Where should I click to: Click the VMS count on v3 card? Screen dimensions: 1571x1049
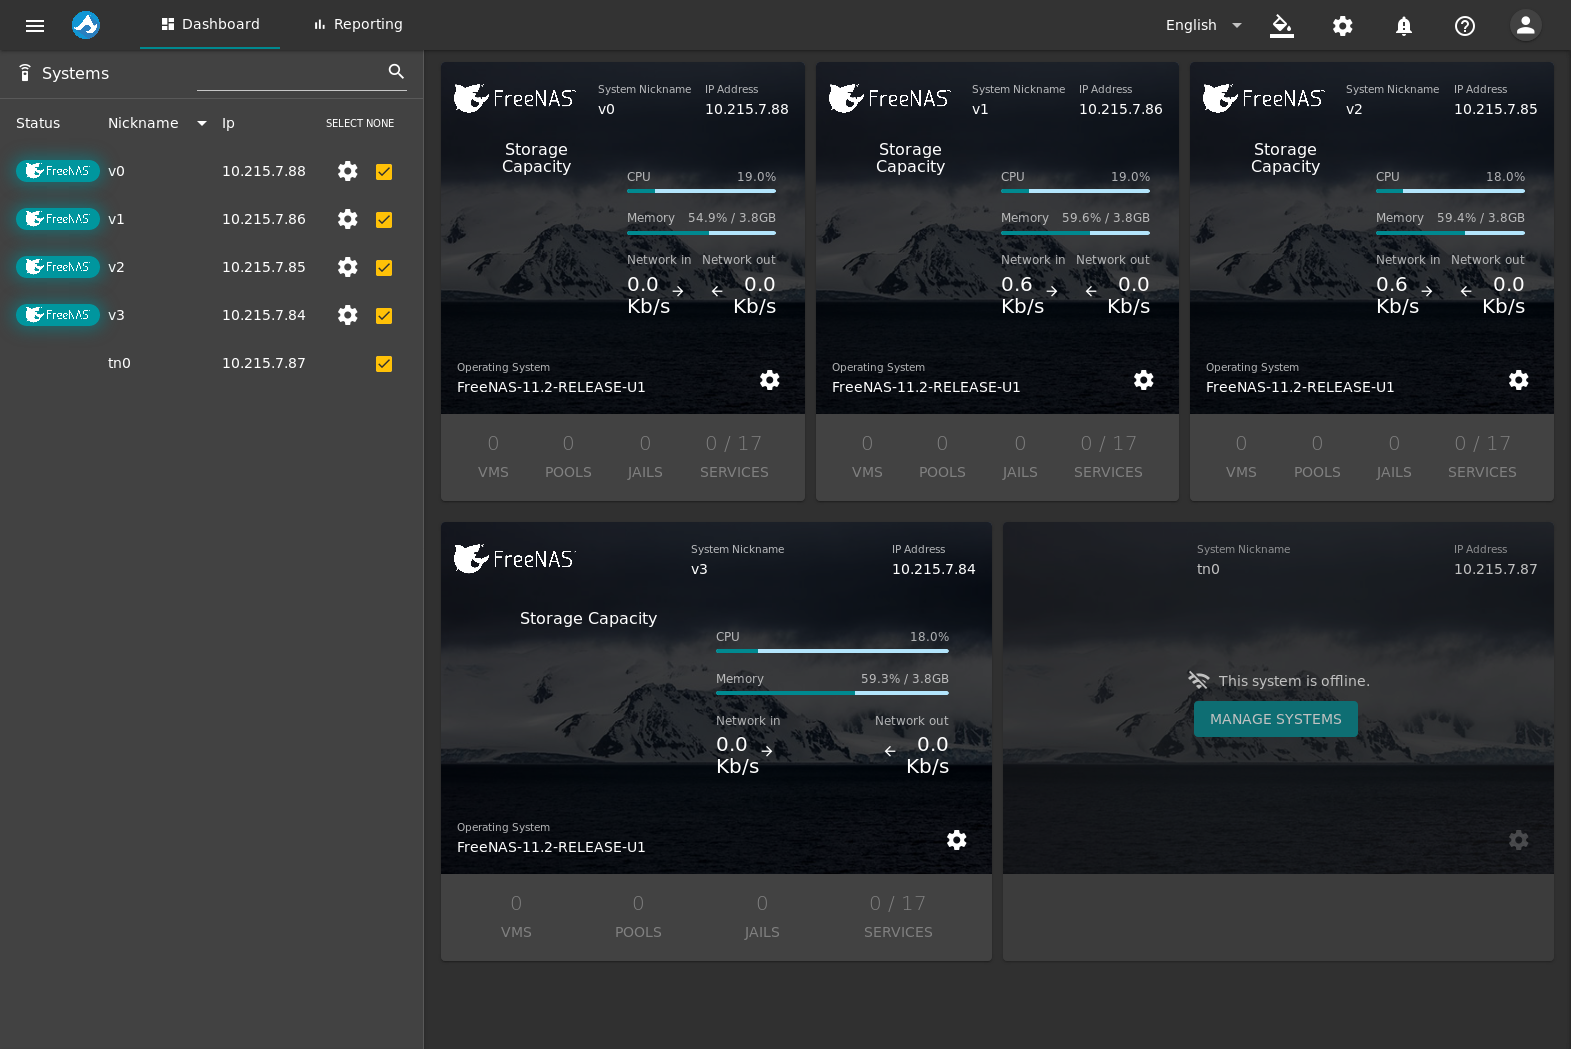[x=516, y=903]
